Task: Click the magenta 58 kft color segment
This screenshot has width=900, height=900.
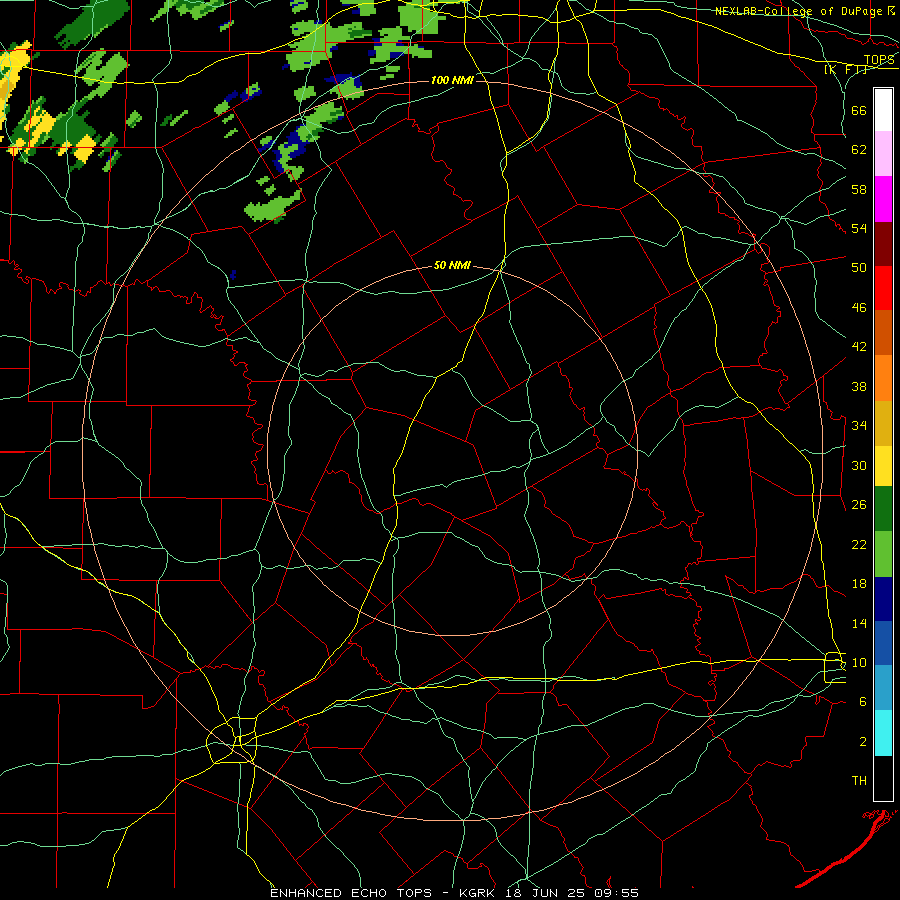Action: 883,199
